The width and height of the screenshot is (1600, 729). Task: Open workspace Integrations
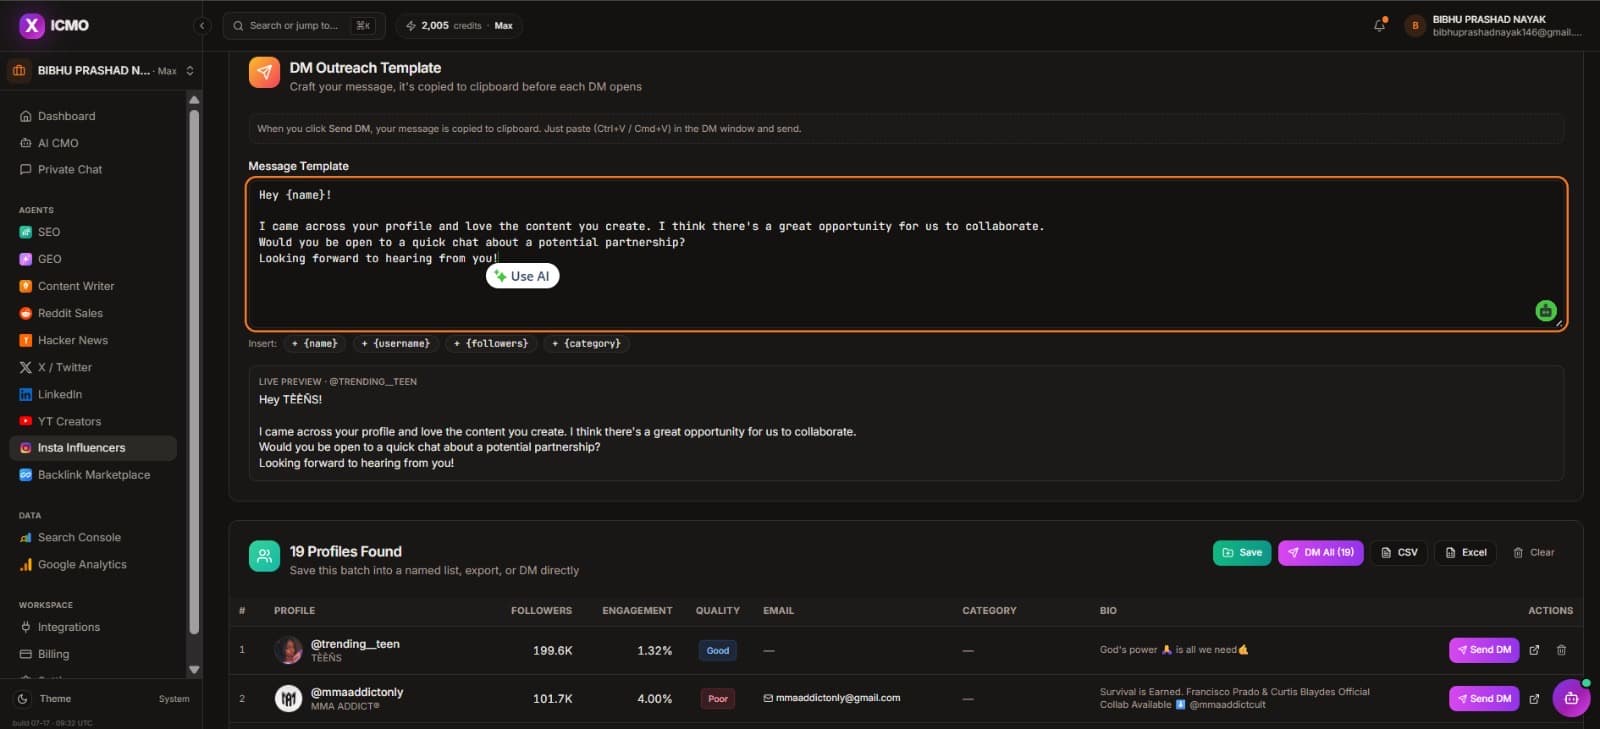[69, 627]
